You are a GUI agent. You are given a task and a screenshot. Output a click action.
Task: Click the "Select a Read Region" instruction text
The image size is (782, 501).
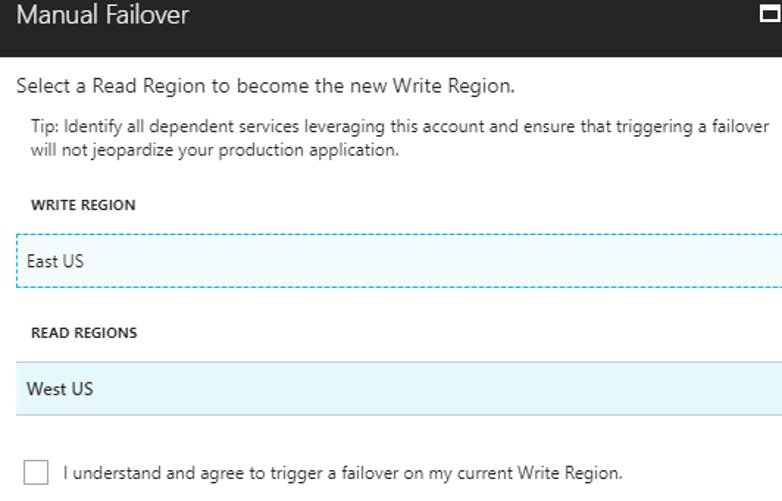pyautogui.click(x=265, y=86)
